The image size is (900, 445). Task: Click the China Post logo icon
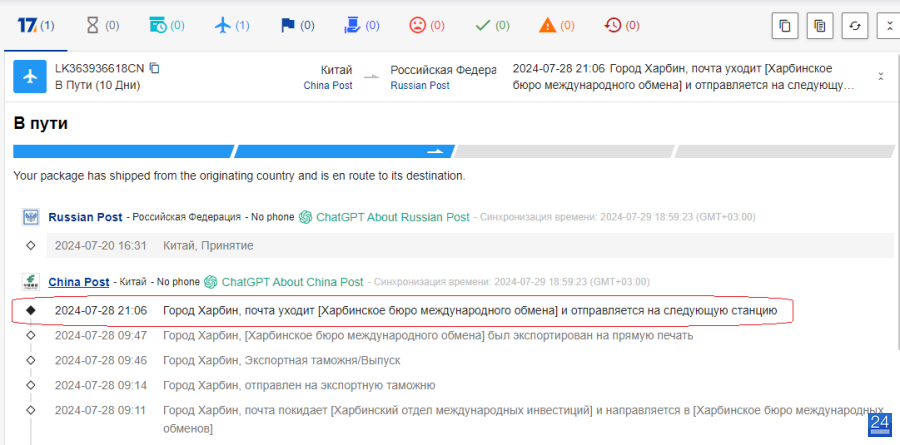[30, 282]
